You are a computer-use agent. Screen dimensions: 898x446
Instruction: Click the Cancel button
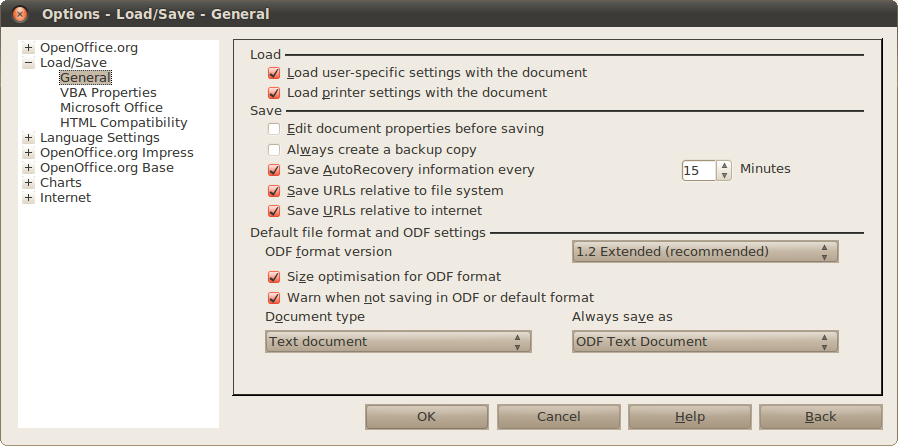pyautogui.click(x=558, y=417)
